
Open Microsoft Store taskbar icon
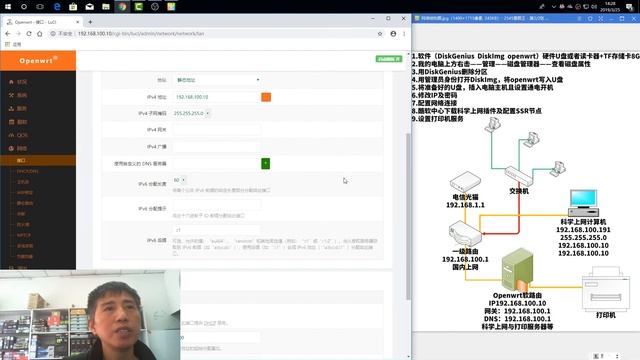[73, 7]
